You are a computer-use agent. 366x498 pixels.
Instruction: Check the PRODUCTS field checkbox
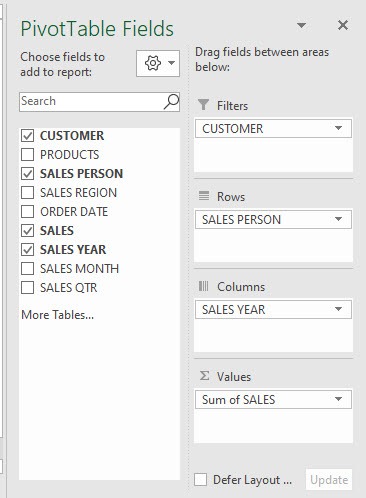pyautogui.click(x=27, y=155)
